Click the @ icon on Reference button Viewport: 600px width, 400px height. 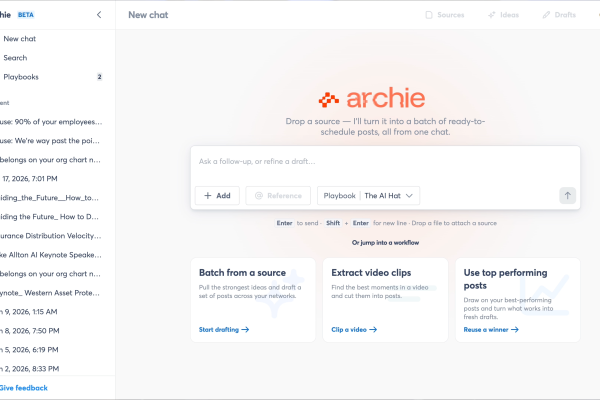259,196
